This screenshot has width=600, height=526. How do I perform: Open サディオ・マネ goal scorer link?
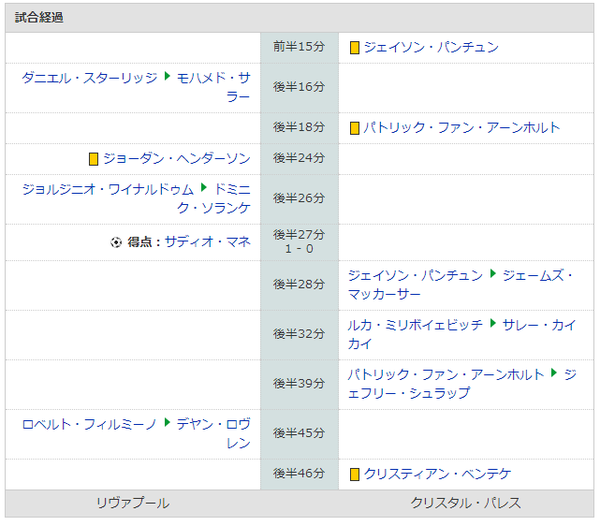207,242
